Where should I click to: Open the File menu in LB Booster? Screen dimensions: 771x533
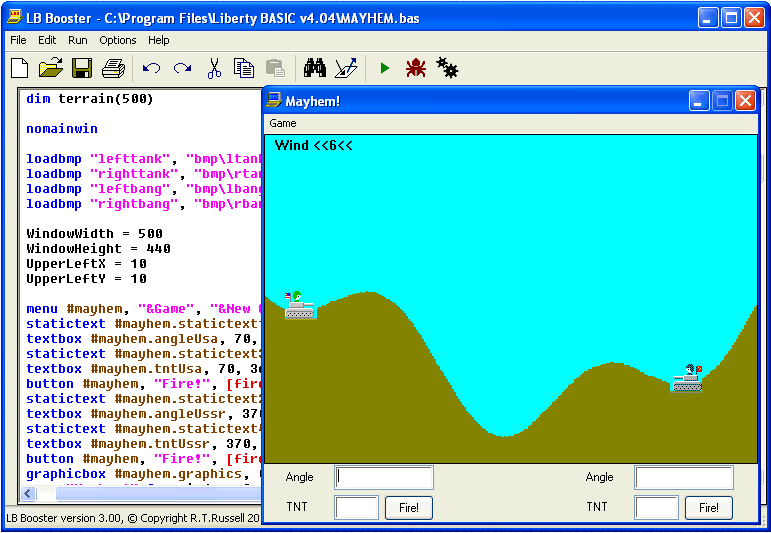coord(18,40)
